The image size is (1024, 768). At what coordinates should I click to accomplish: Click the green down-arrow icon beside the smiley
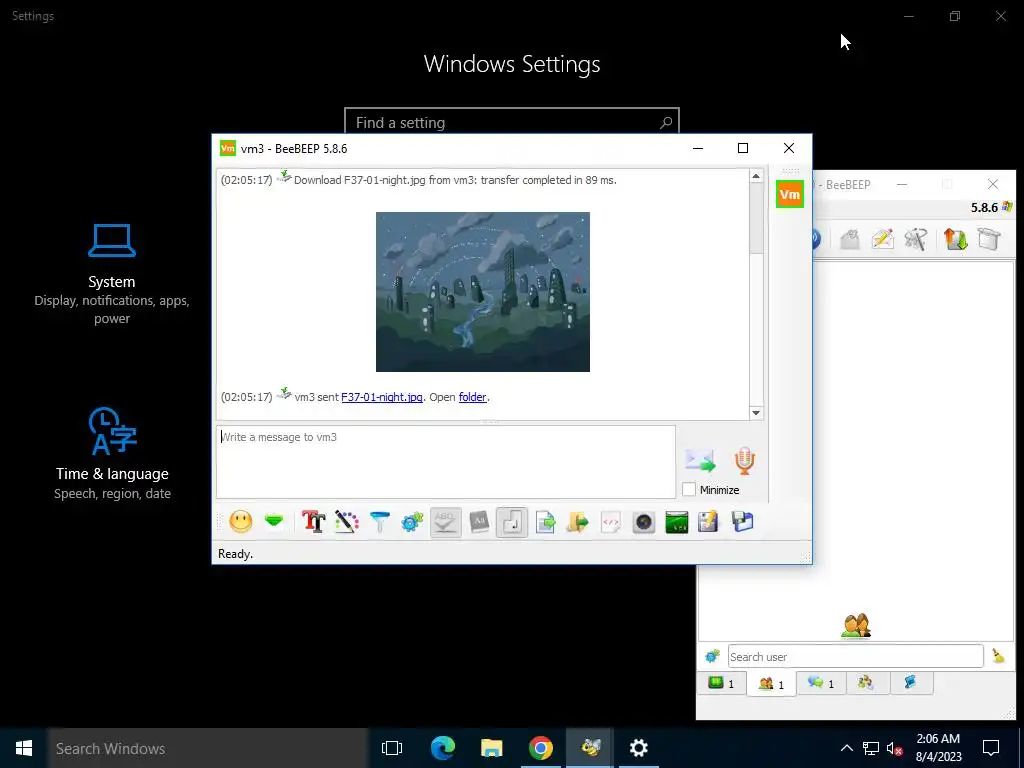[x=274, y=521]
